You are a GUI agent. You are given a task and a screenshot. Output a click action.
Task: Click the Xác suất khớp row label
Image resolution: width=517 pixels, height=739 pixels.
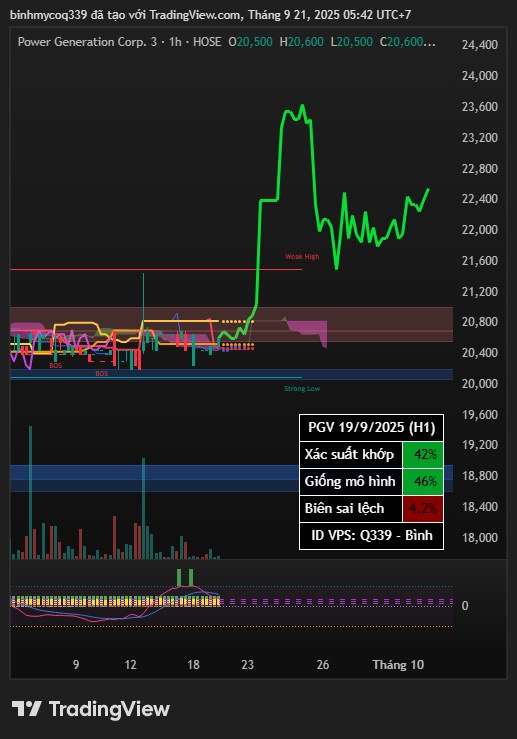click(349, 454)
